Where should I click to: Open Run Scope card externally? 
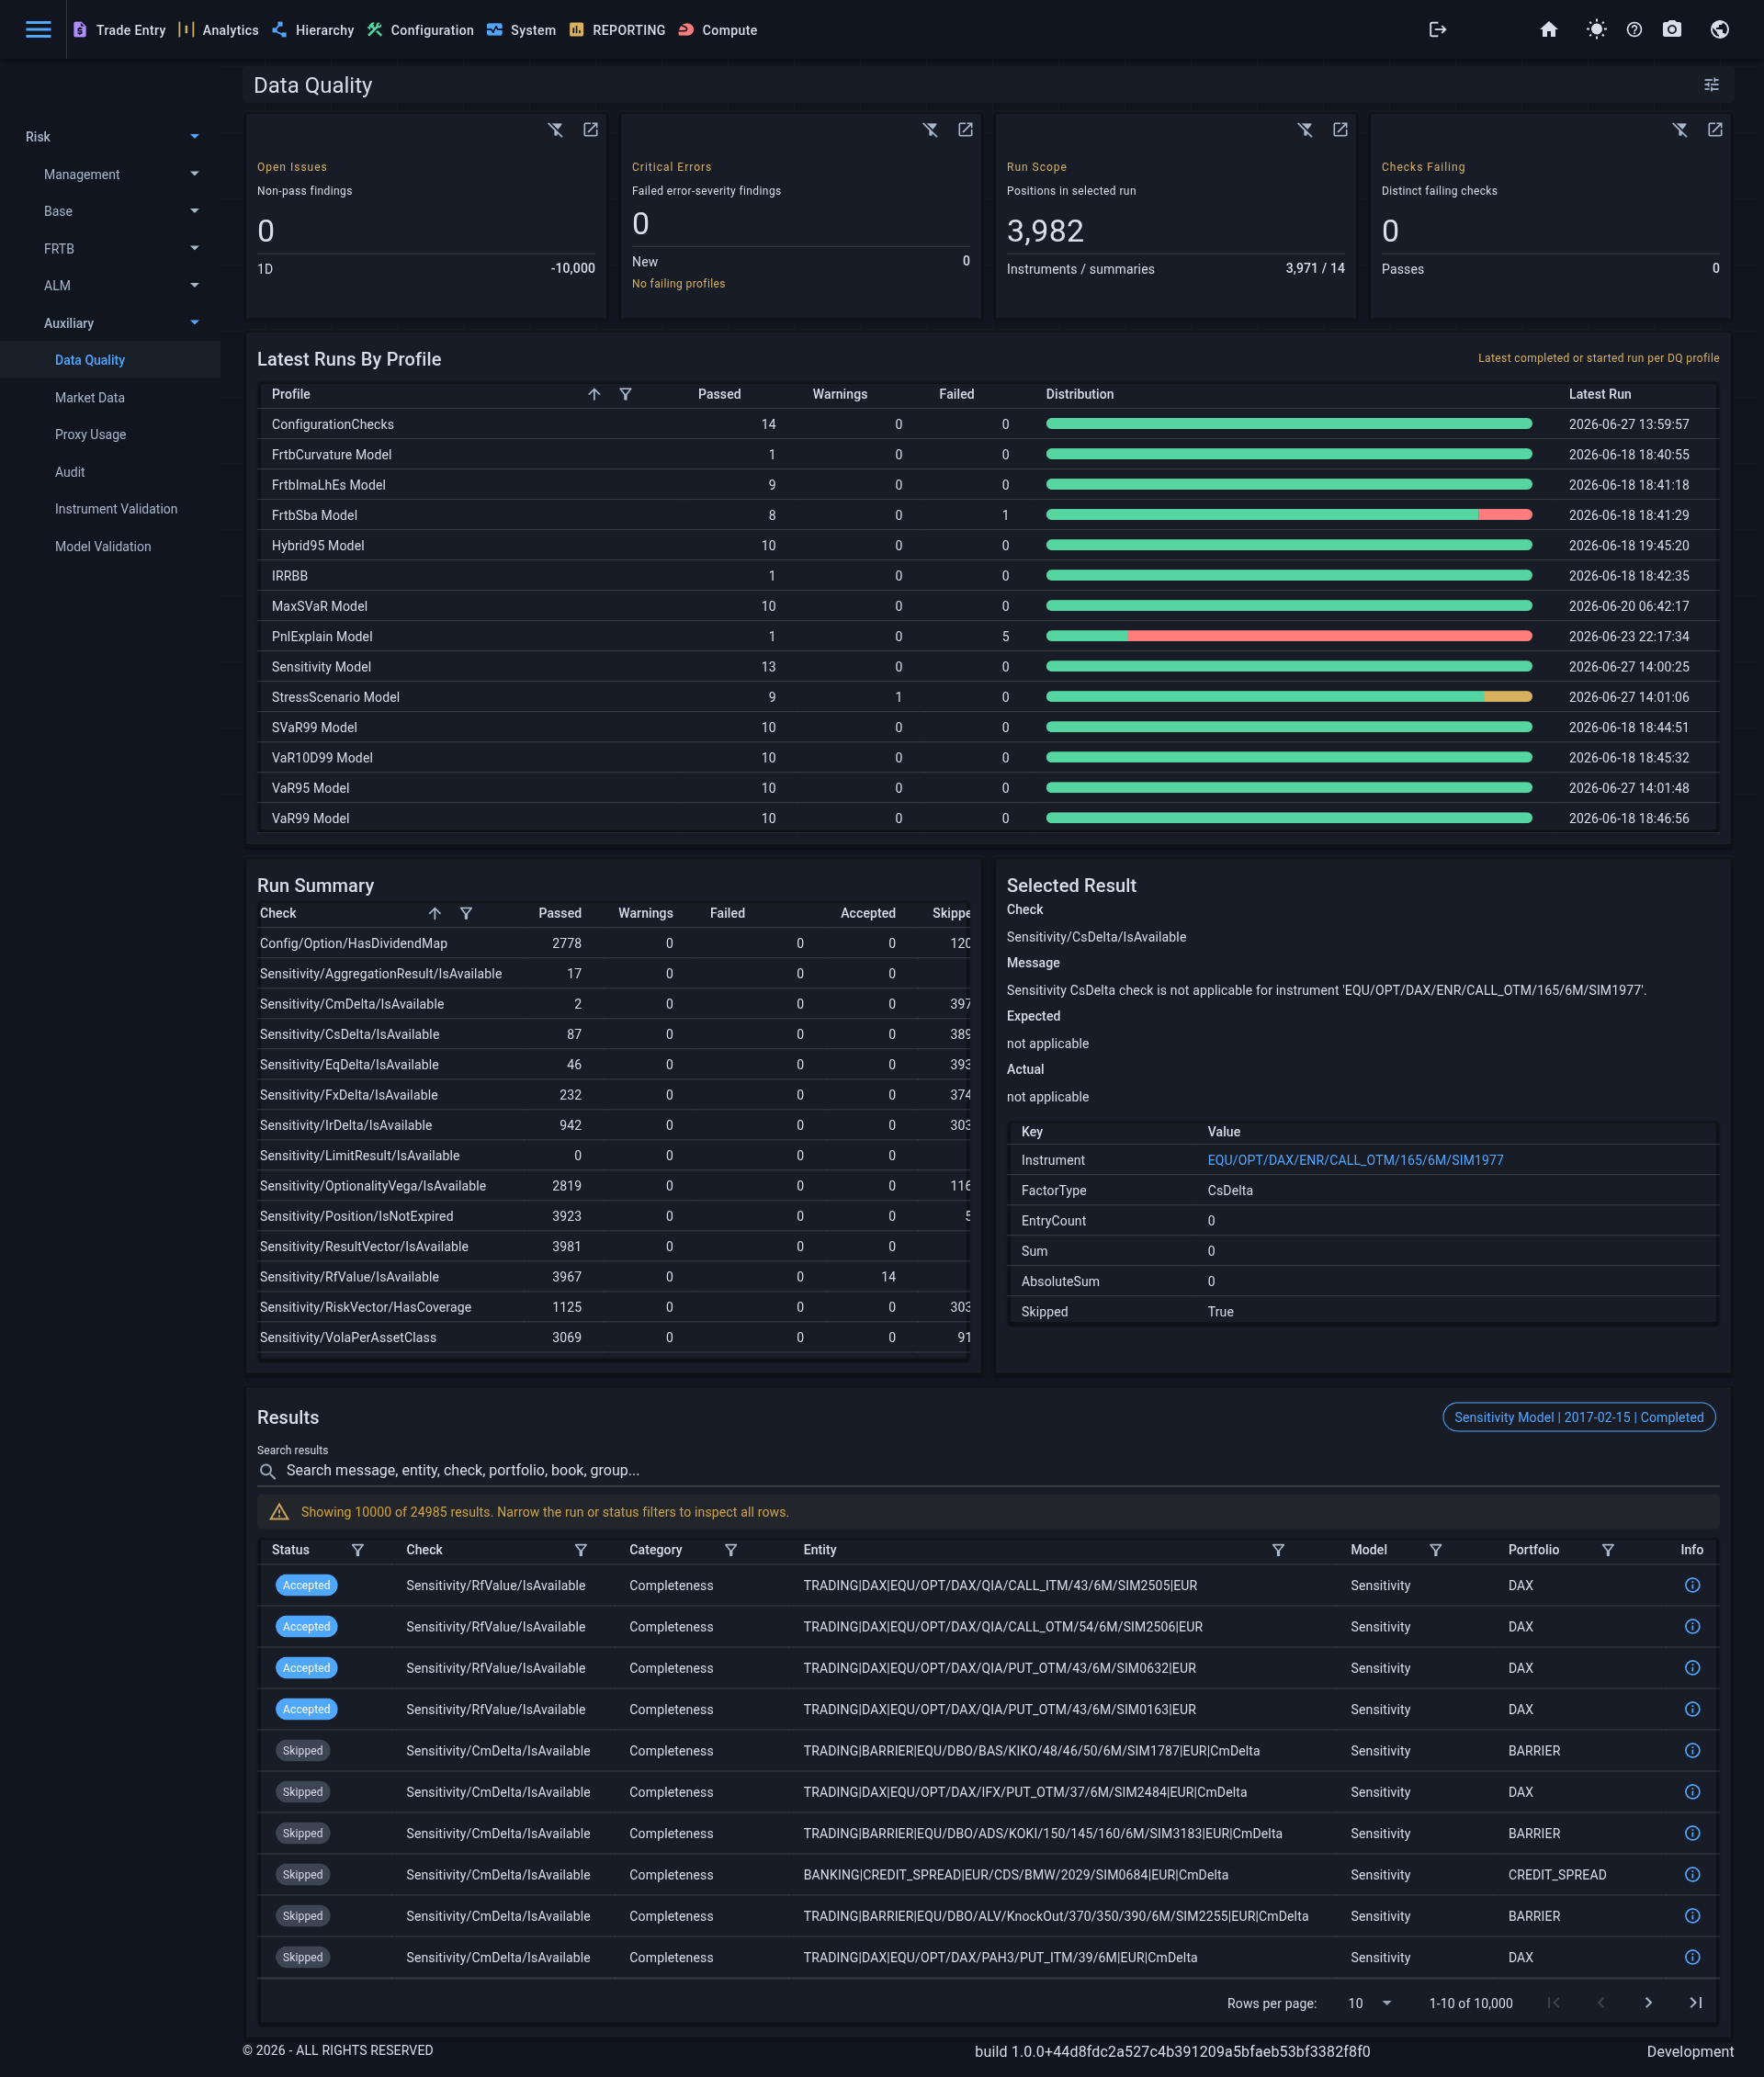point(1340,130)
